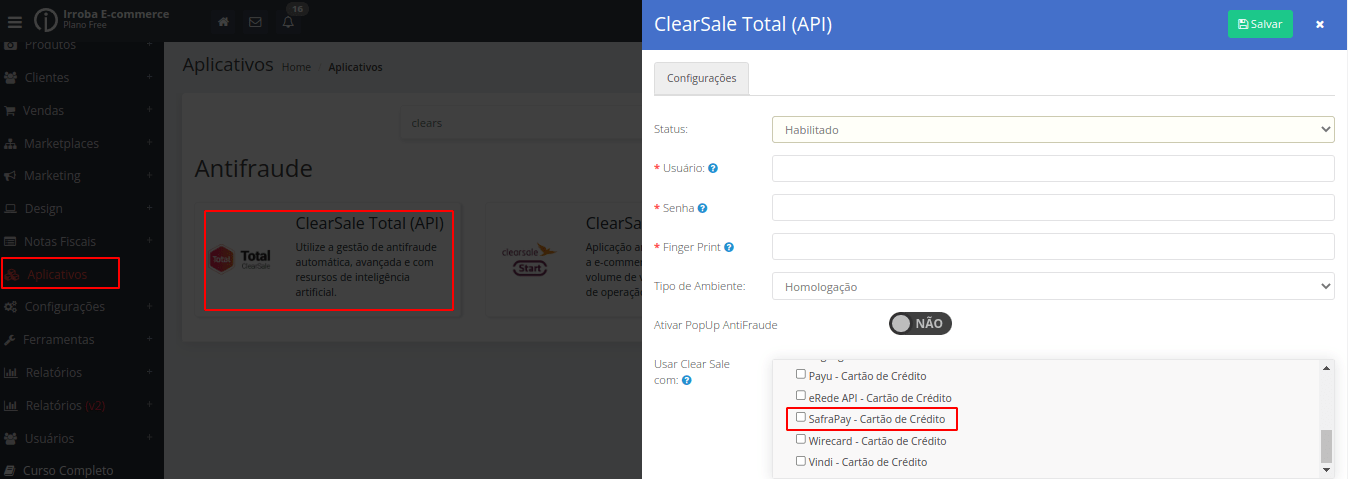Expand Configurações plus sign
The image size is (1348, 479).
149,306
